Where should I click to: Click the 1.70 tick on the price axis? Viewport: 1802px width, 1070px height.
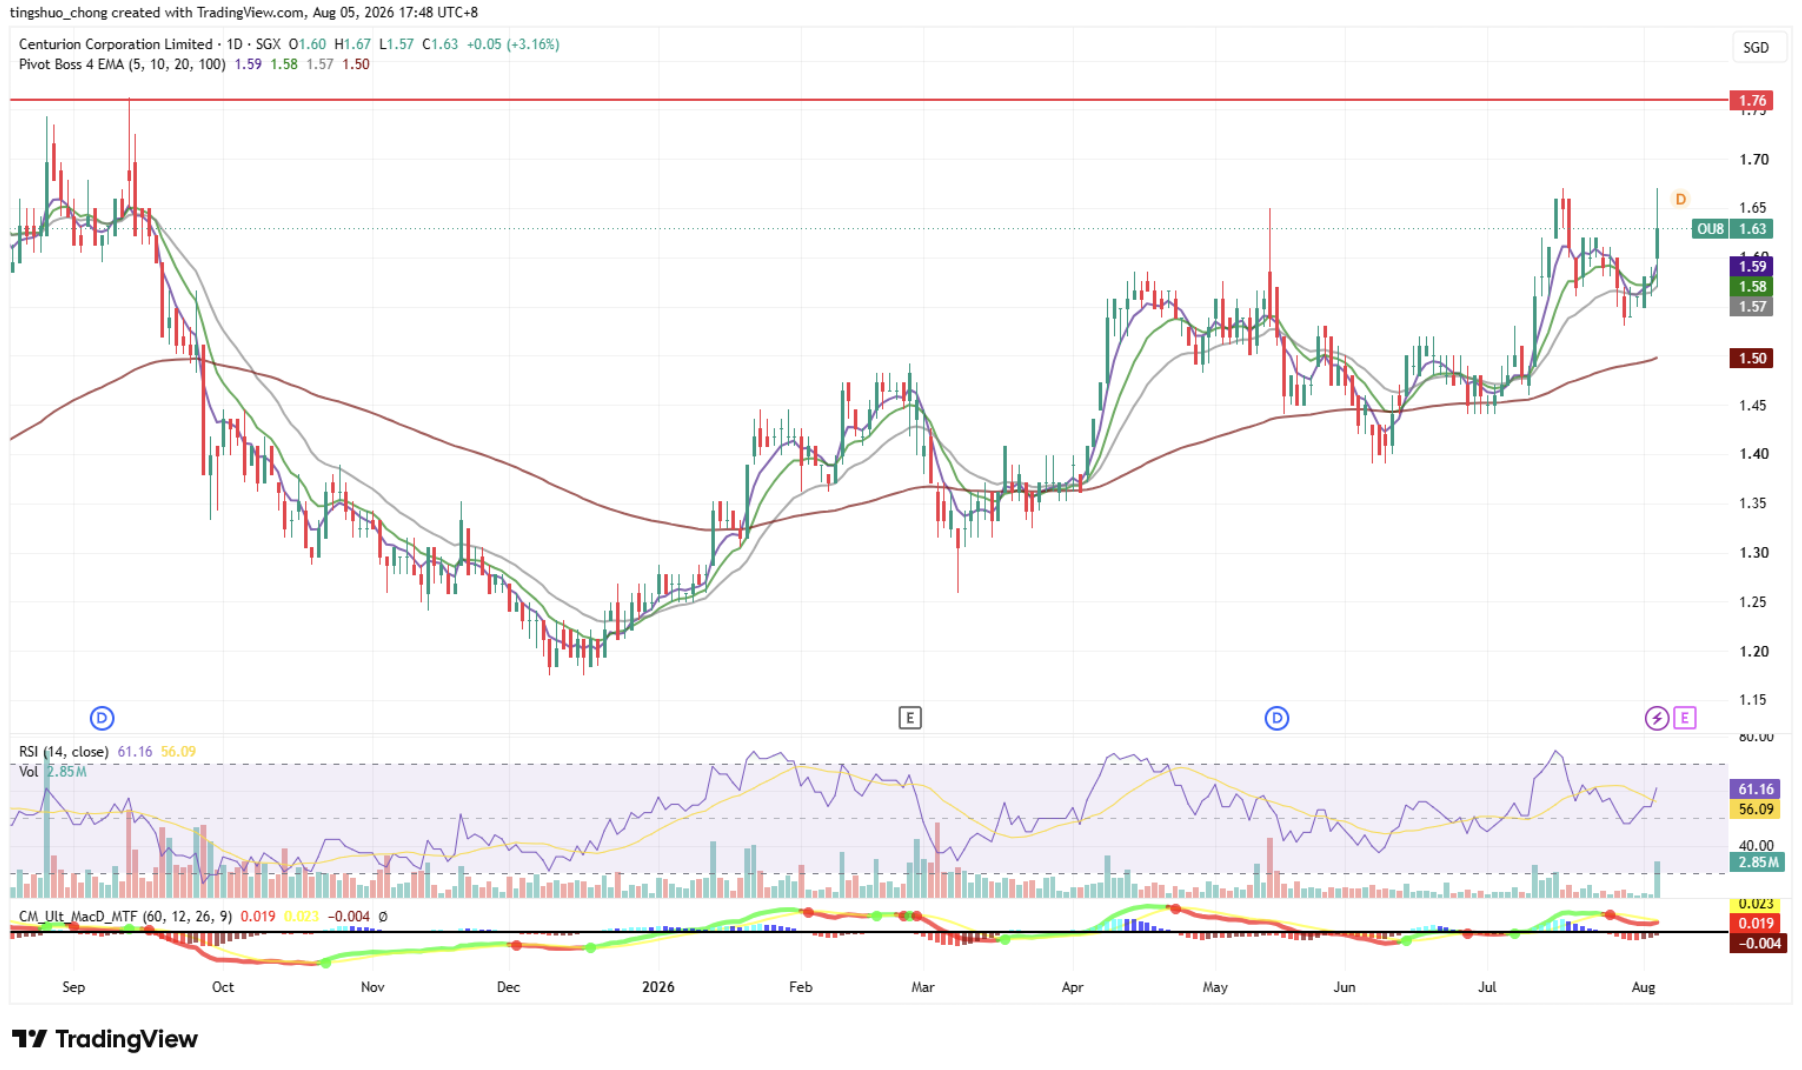coord(1753,159)
